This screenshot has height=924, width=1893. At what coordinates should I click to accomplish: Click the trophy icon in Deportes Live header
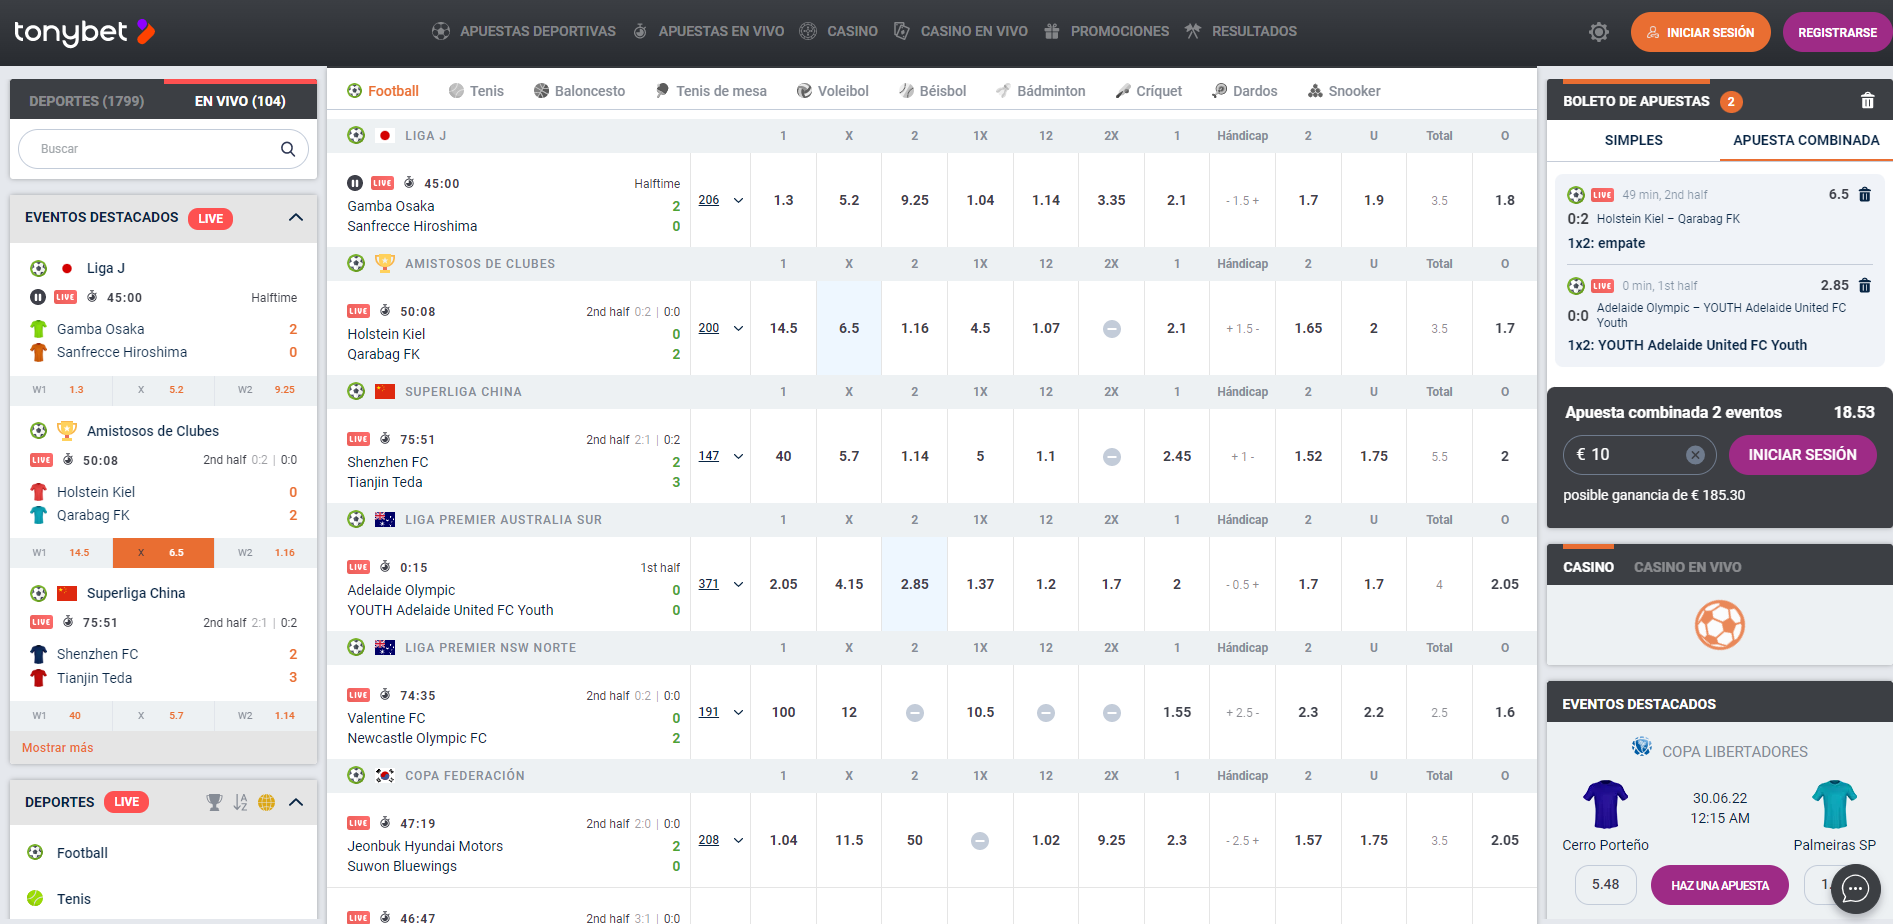(214, 802)
